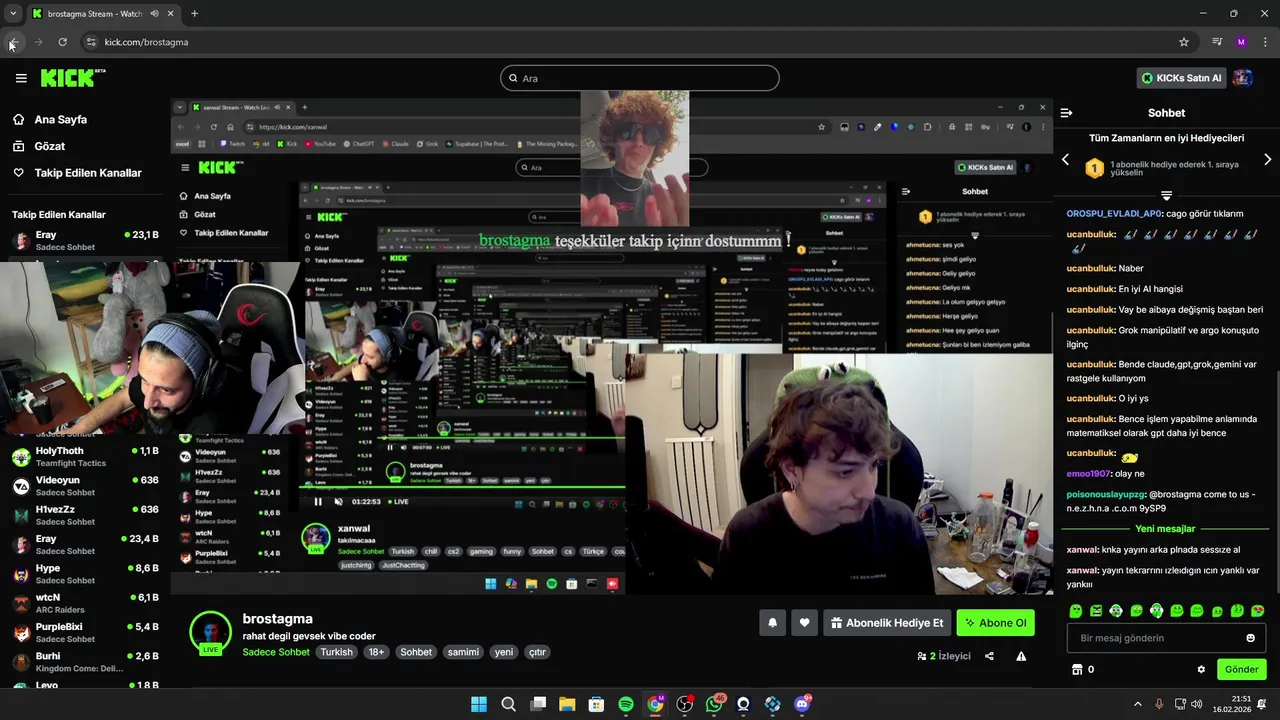Open the Kick hamburger sidebar menu
This screenshot has height=720, width=1280.
tap(21, 78)
